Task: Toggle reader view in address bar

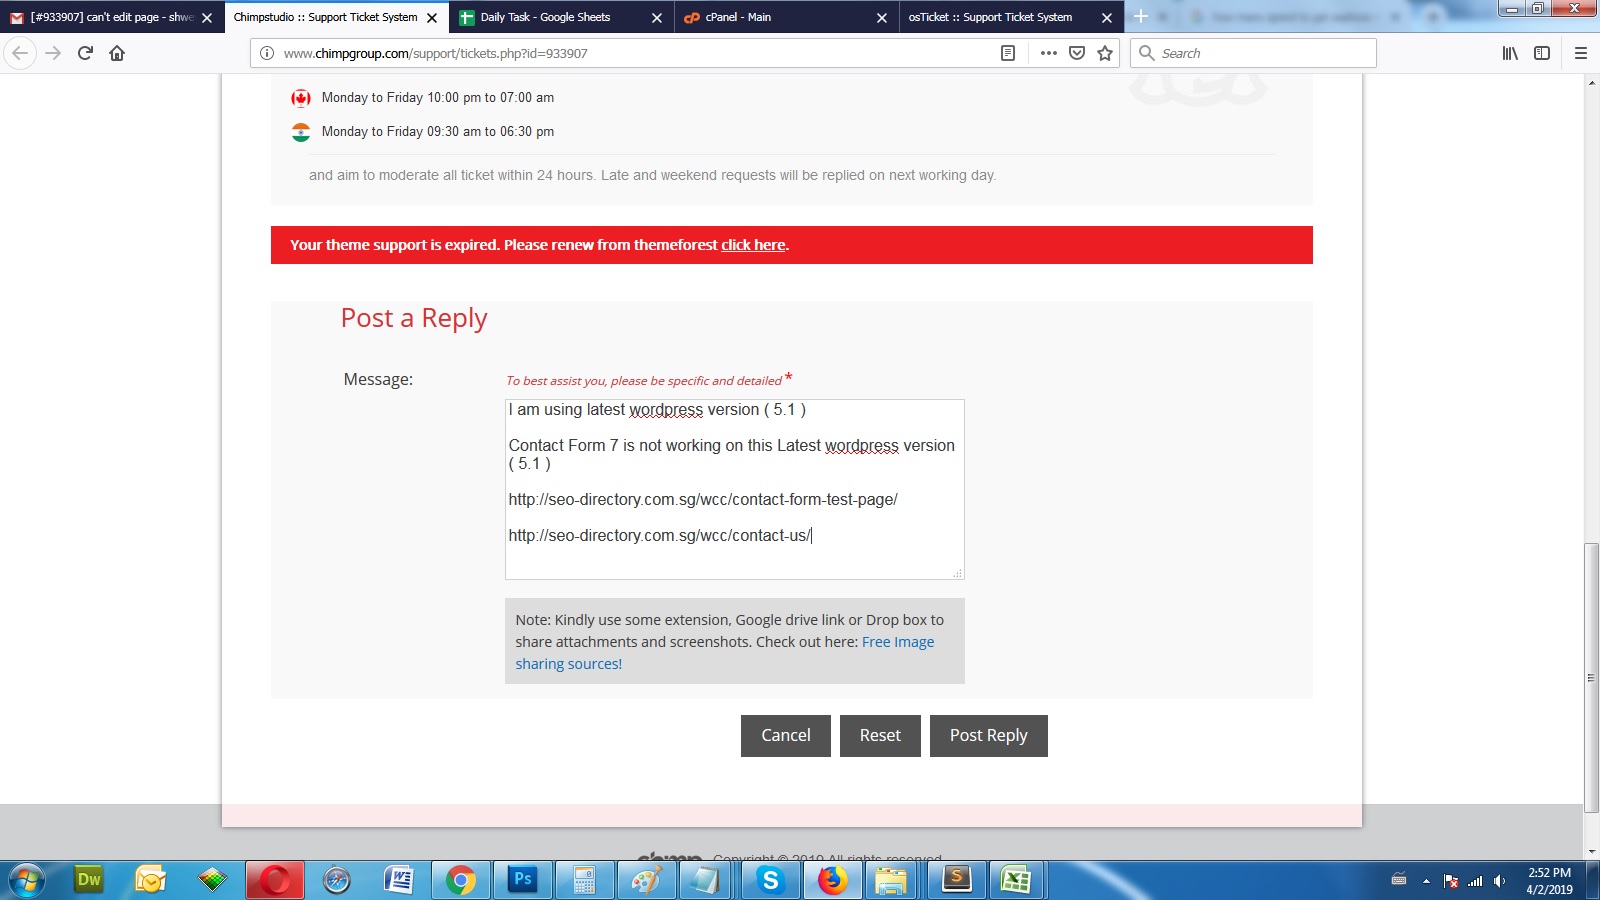Action: 1008,53
